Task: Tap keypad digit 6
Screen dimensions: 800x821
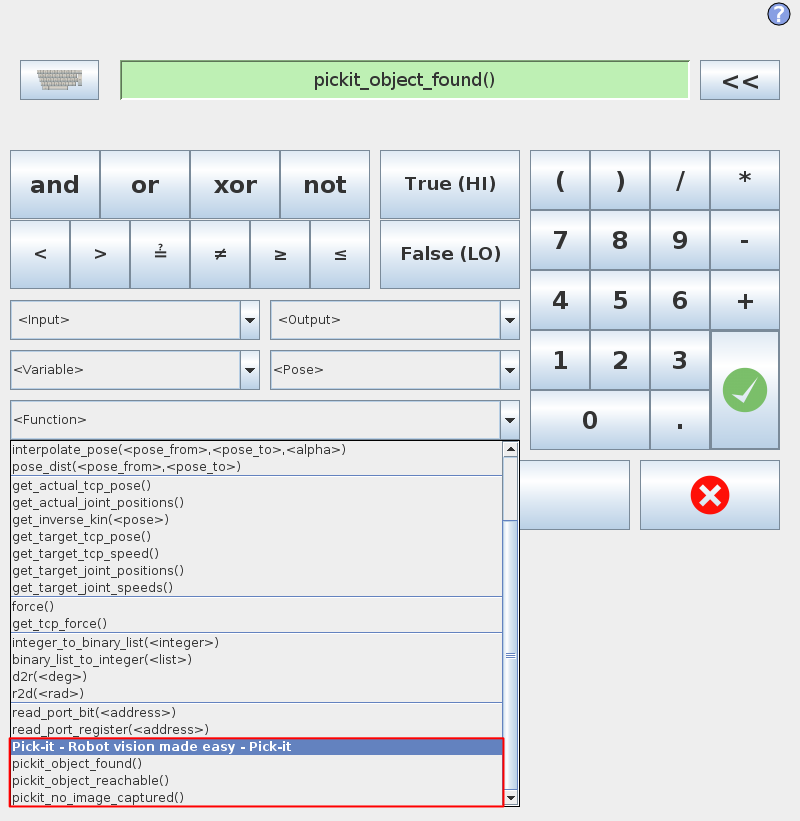Action: (x=680, y=300)
